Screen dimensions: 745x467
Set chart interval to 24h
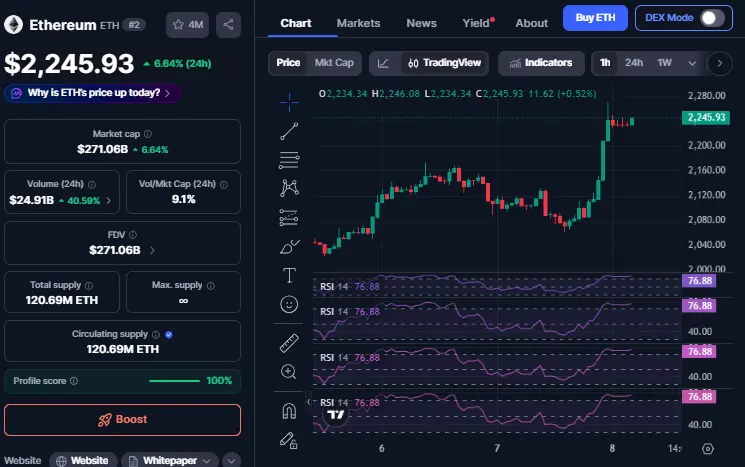634,63
